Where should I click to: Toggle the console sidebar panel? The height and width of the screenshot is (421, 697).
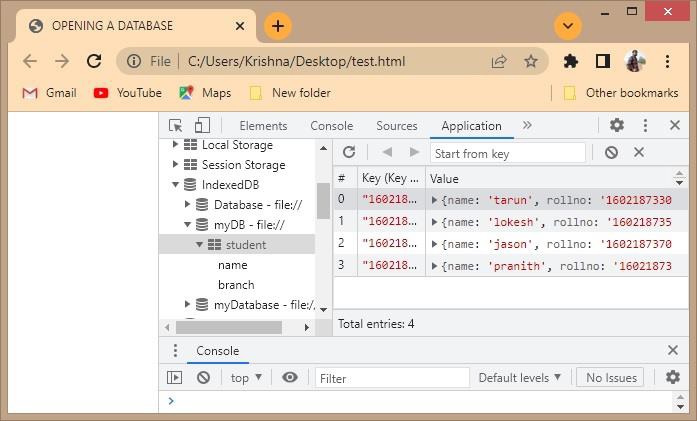(175, 377)
